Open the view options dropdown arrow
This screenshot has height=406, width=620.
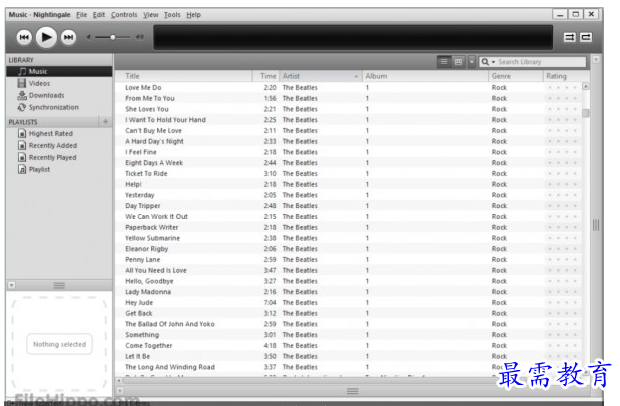(x=472, y=62)
